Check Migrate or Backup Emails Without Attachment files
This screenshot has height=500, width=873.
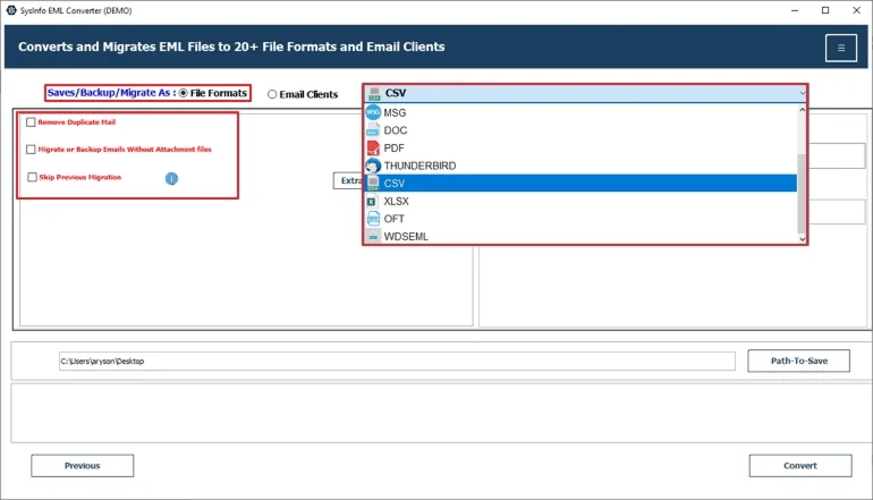(x=31, y=149)
